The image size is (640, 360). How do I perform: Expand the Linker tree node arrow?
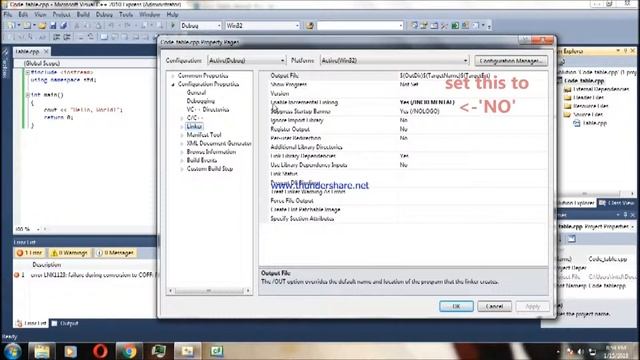(x=182, y=127)
